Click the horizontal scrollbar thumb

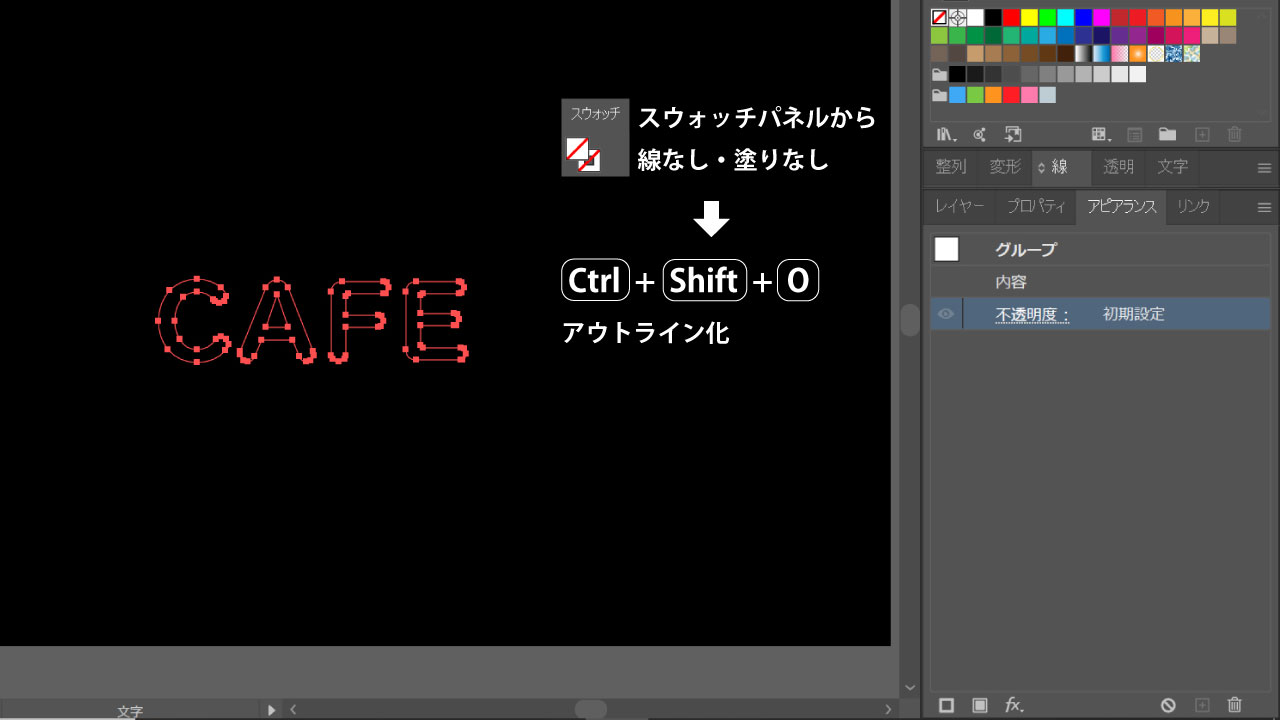[591, 710]
